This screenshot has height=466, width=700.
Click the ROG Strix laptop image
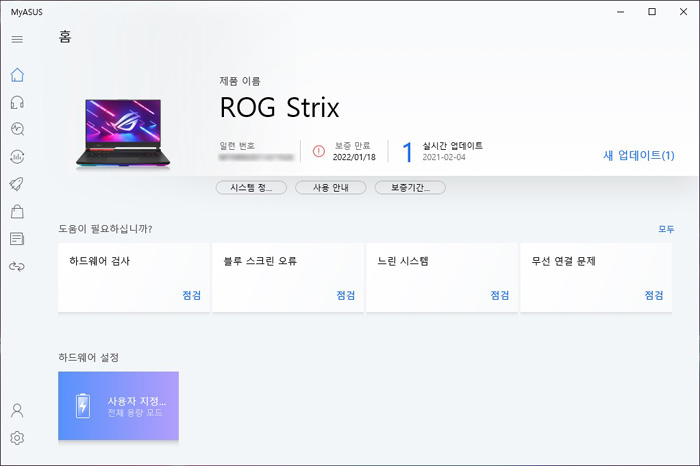click(x=123, y=133)
